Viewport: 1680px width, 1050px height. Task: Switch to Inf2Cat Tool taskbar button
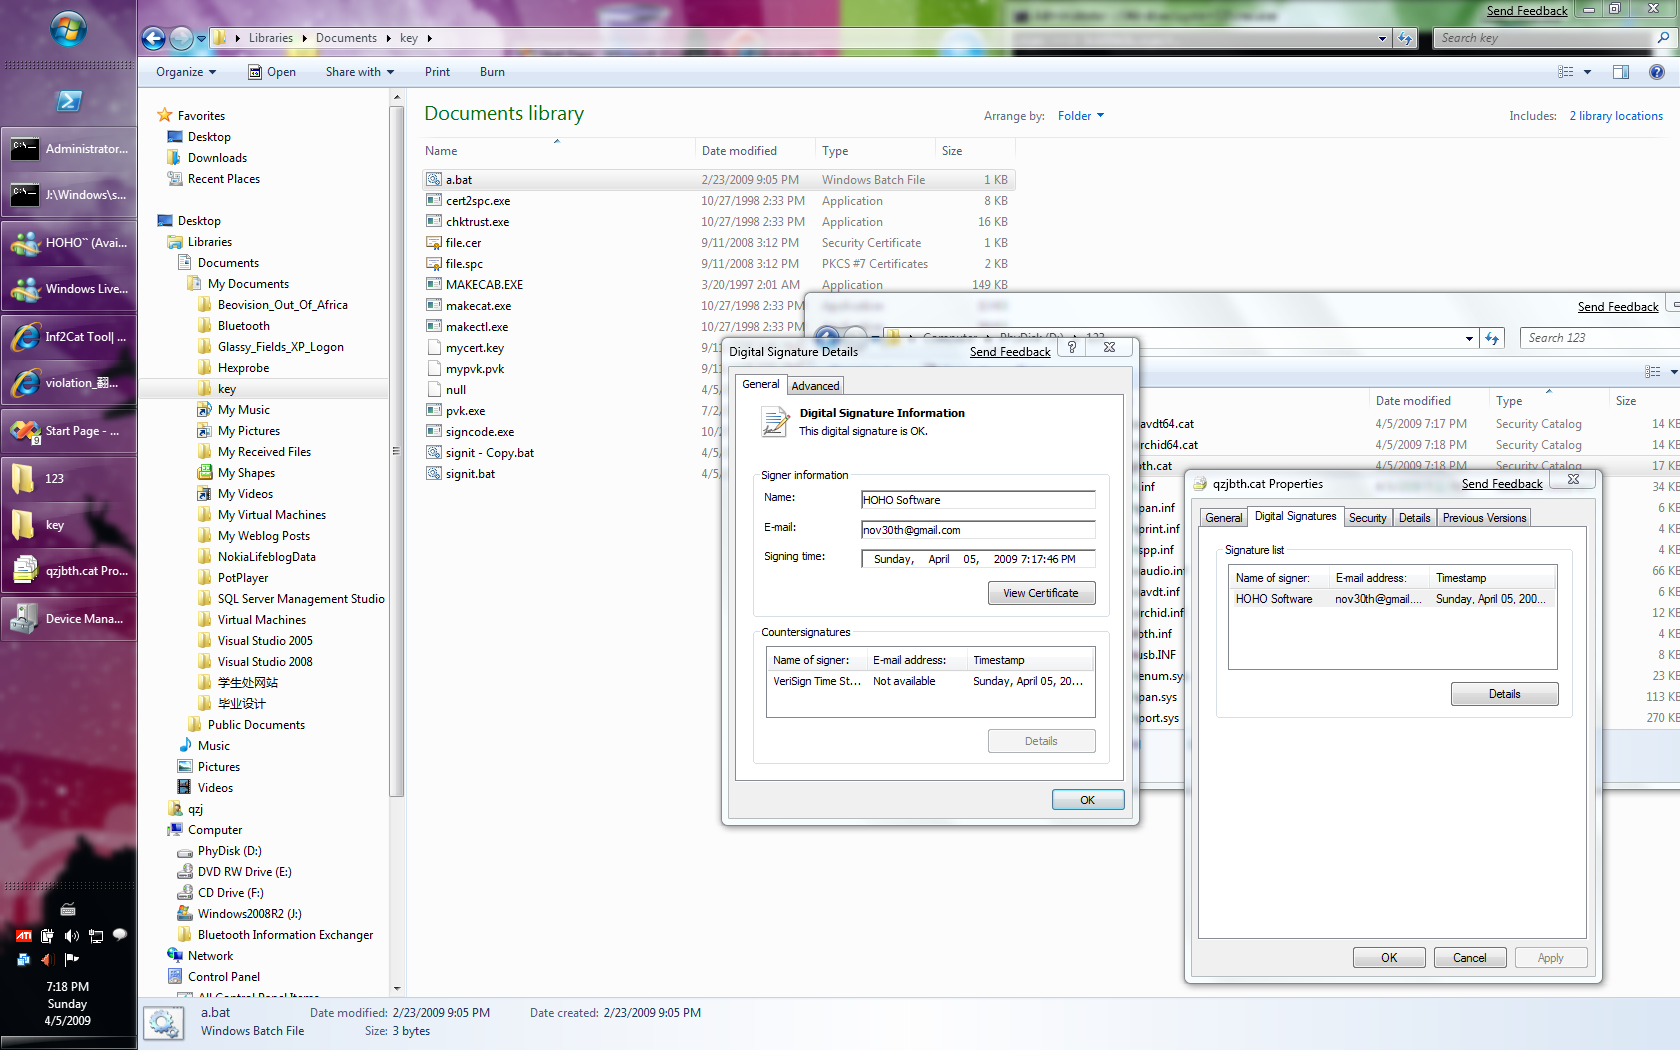pos(69,337)
